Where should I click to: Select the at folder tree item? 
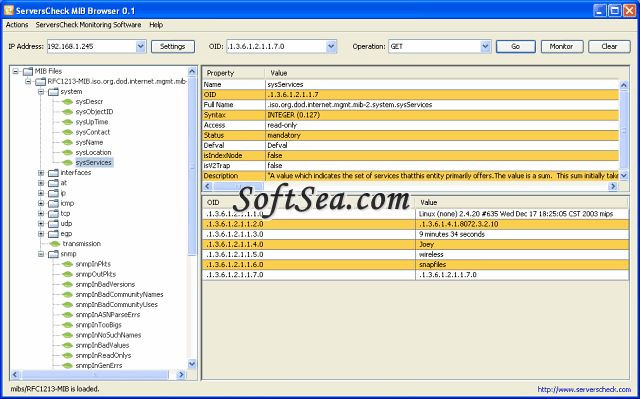[63, 183]
